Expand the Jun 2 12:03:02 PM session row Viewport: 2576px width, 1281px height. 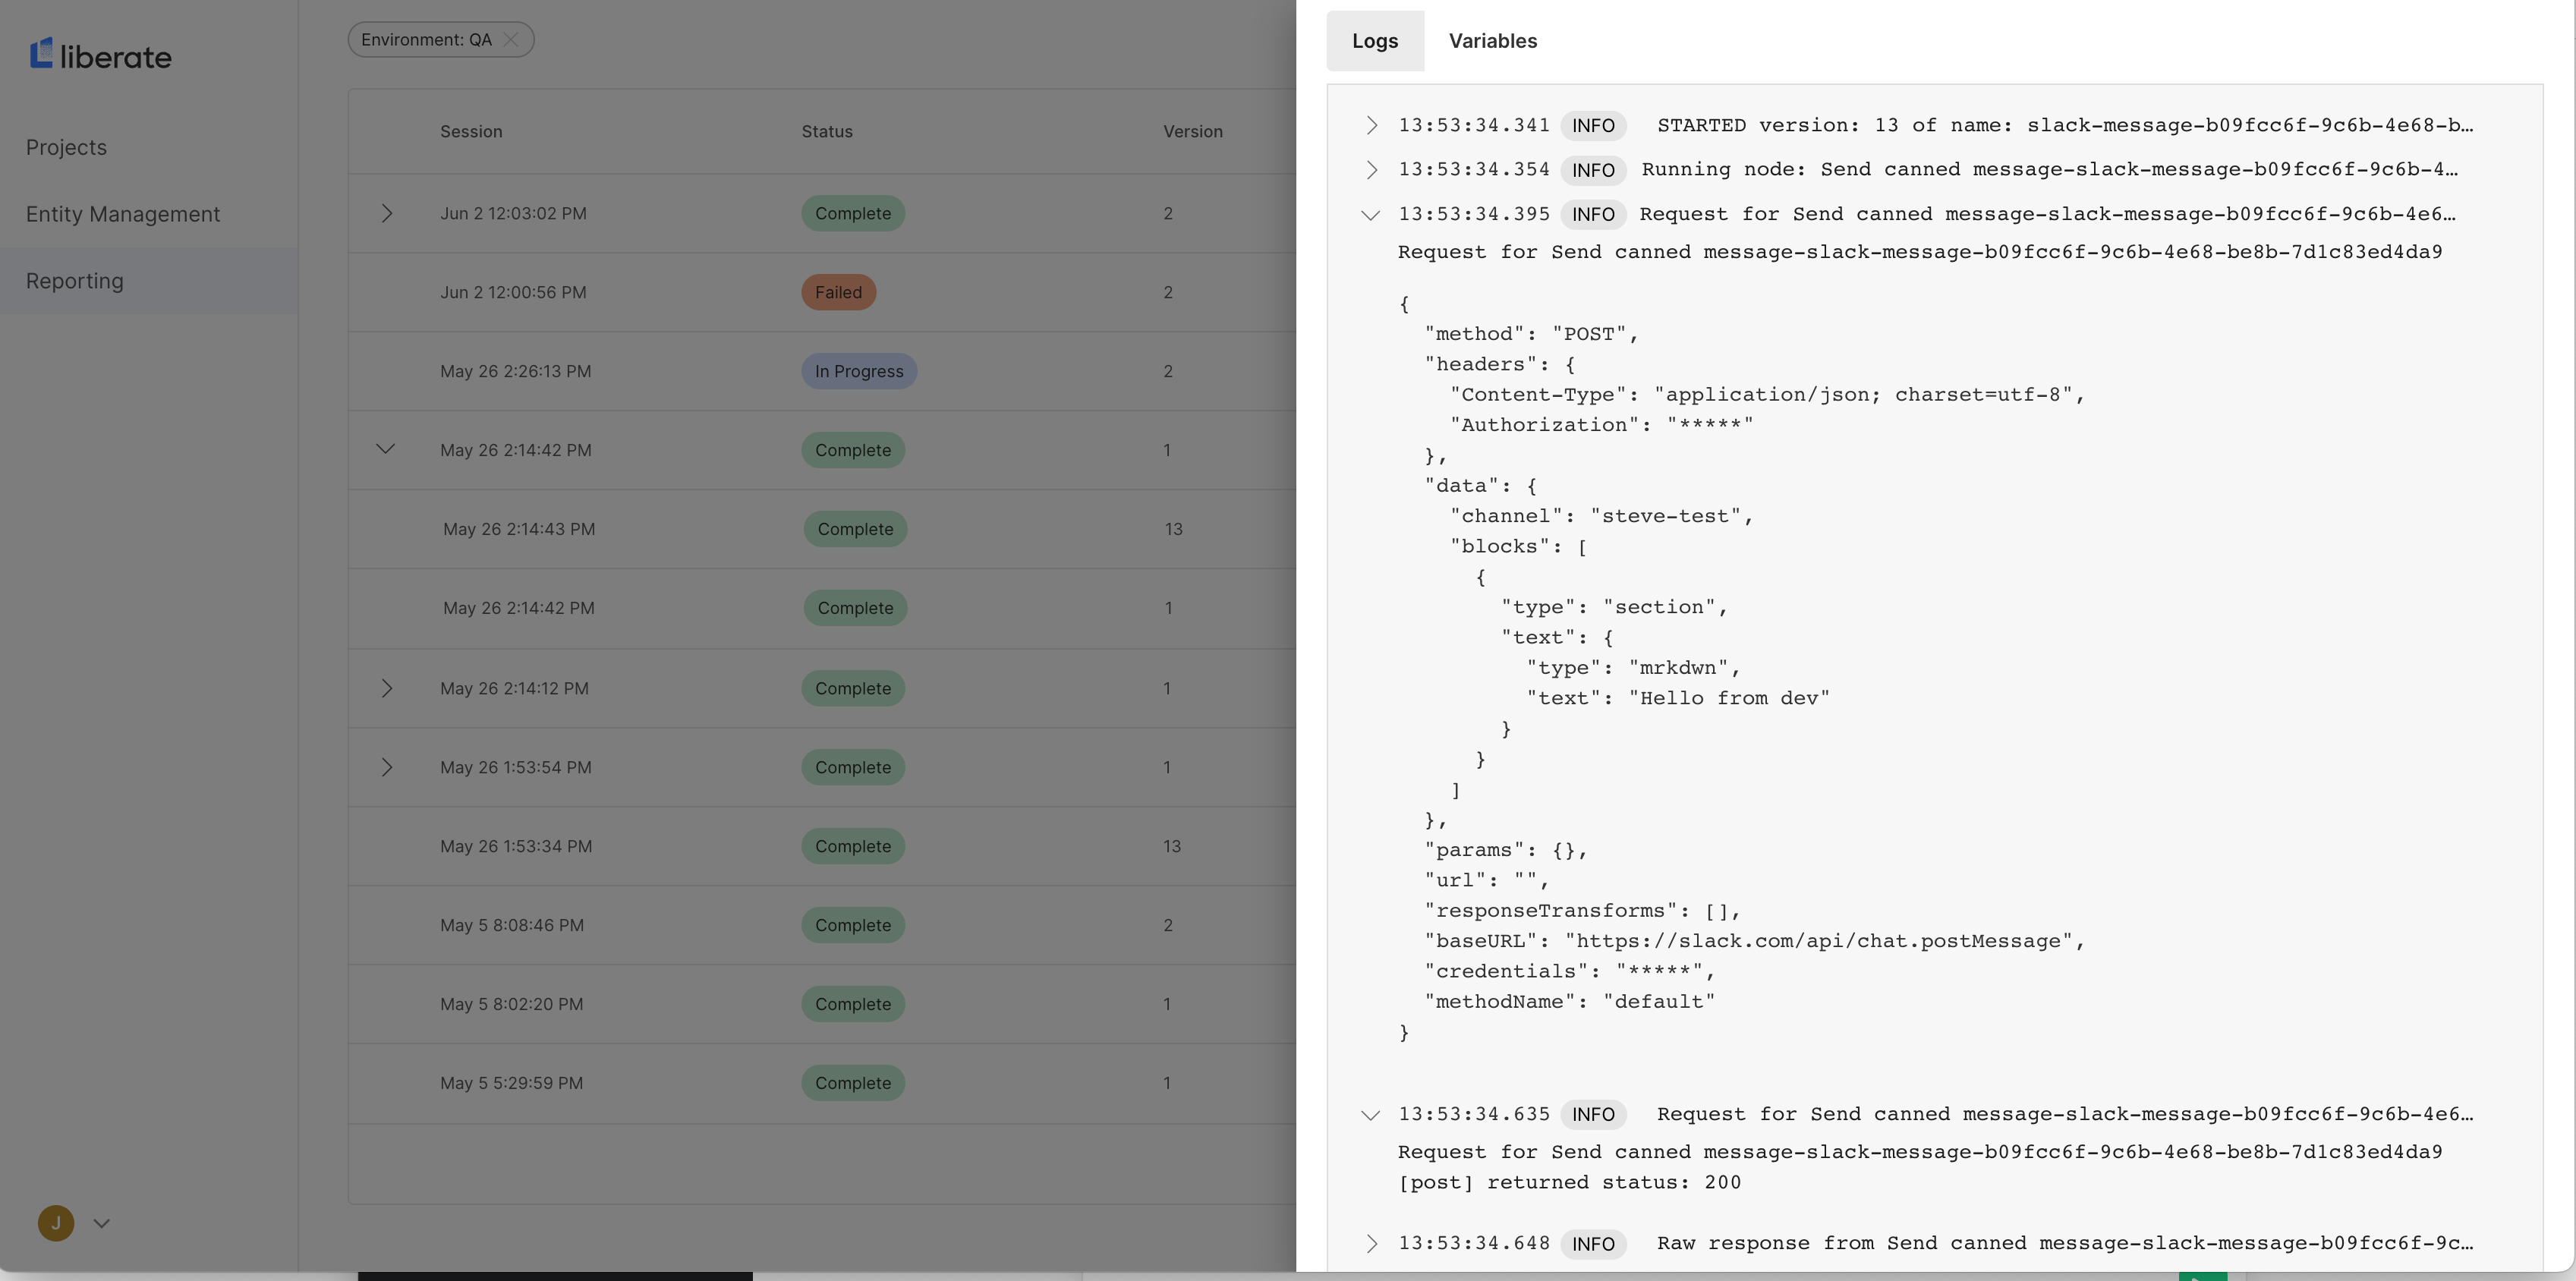tap(386, 213)
